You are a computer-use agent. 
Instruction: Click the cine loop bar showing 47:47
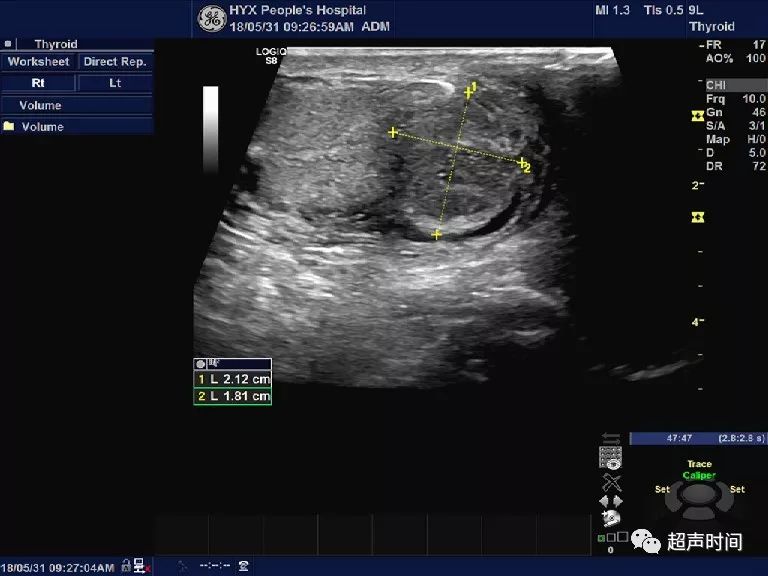698,438
